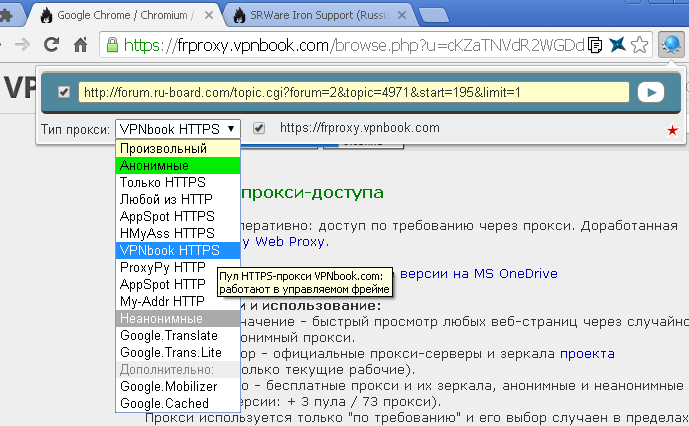Click the copy pages icon in address bar
This screenshot has height=426, width=689.
click(x=595, y=45)
